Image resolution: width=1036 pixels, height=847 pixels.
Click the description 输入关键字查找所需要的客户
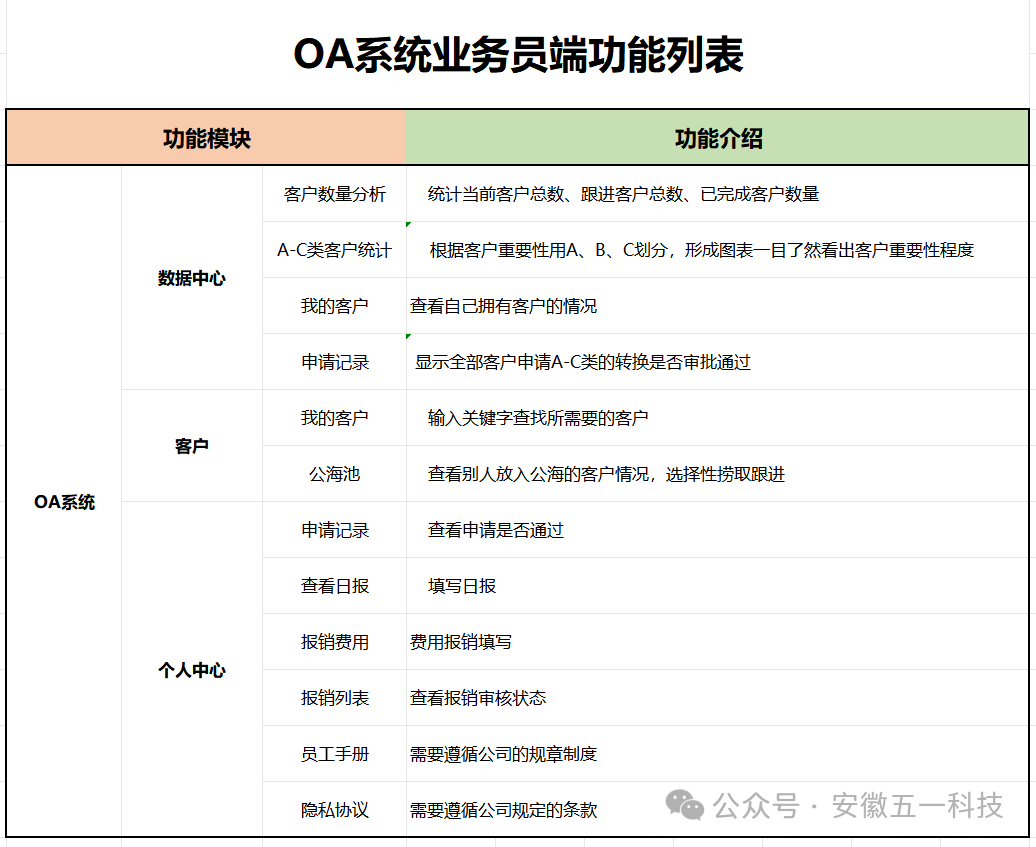click(x=538, y=418)
